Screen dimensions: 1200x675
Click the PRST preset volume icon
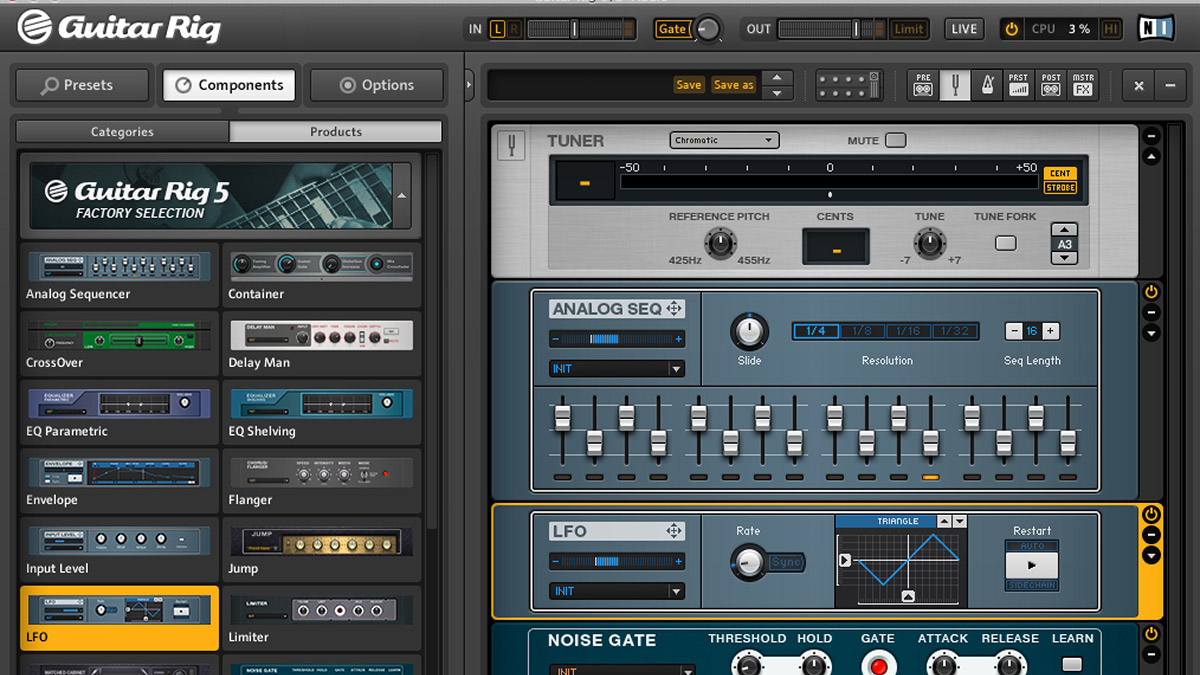click(1019, 85)
